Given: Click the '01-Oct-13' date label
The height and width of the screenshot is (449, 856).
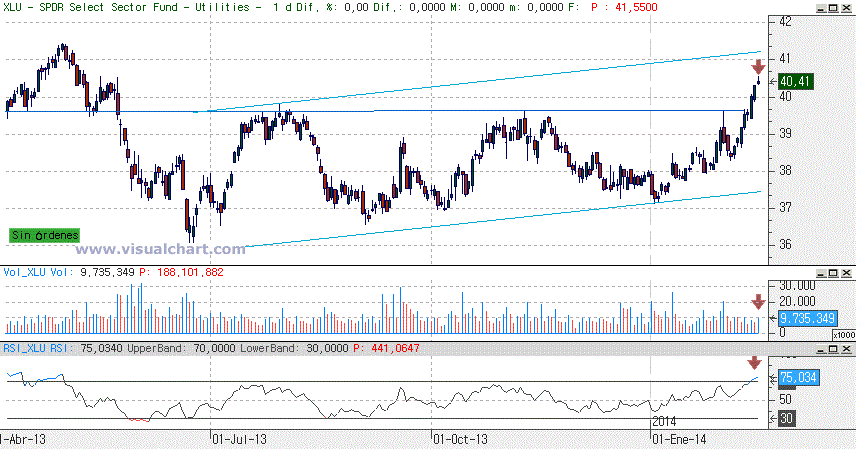Looking at the screenshot, I should pos(460,439).
